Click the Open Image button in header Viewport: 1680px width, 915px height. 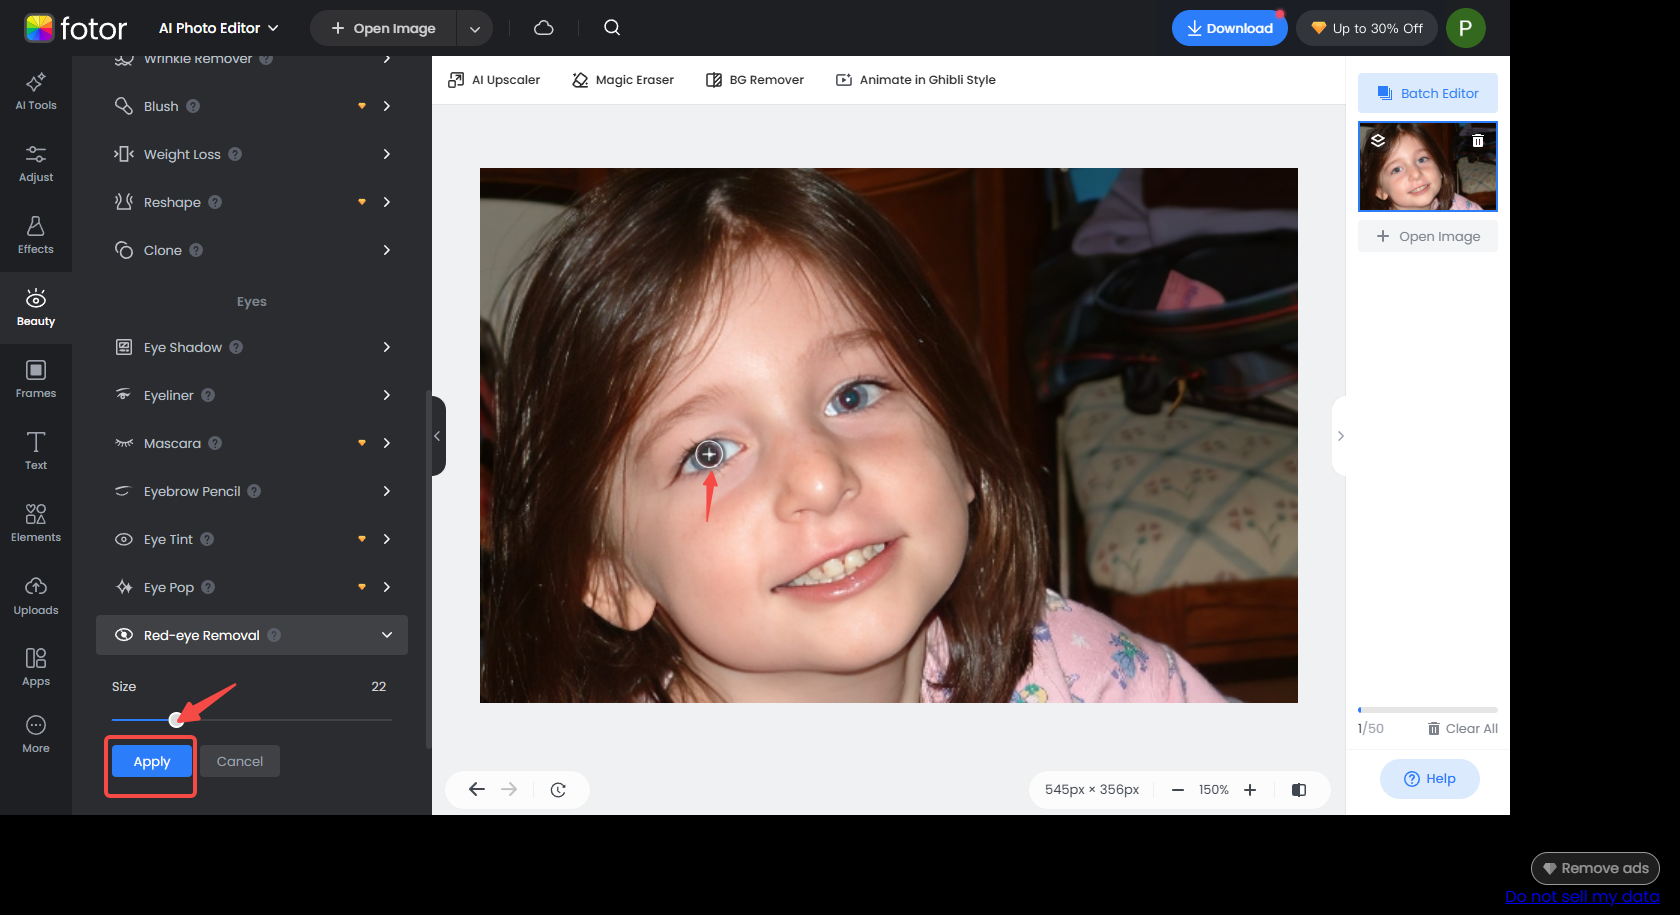coord(383,29)
